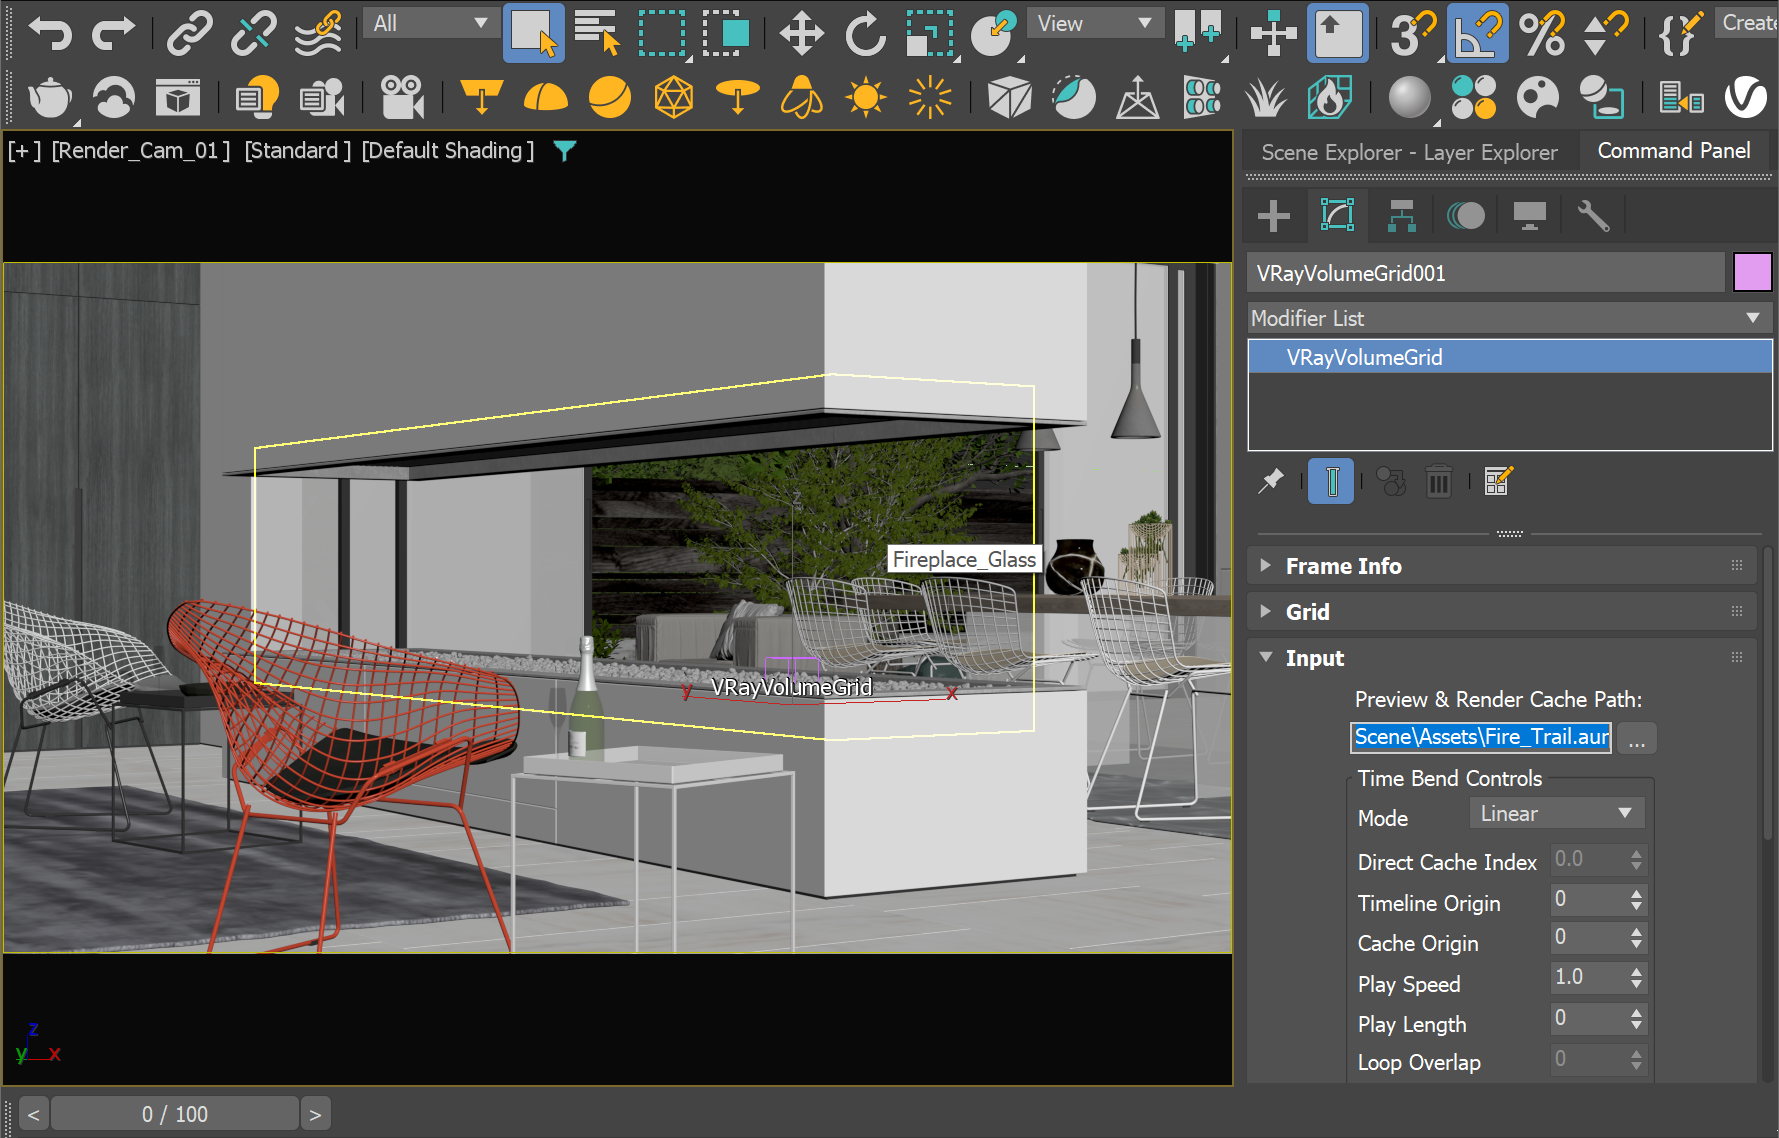This screenshot has height=1138, width=1779.
Task: Click the next frame arrow button
Action: pos(315,1114)
